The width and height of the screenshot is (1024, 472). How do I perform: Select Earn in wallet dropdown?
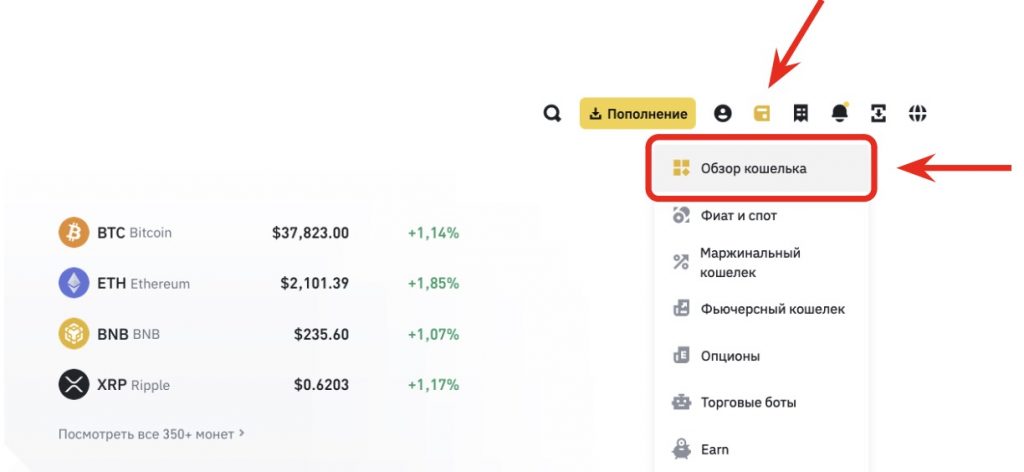coord(714,450)
